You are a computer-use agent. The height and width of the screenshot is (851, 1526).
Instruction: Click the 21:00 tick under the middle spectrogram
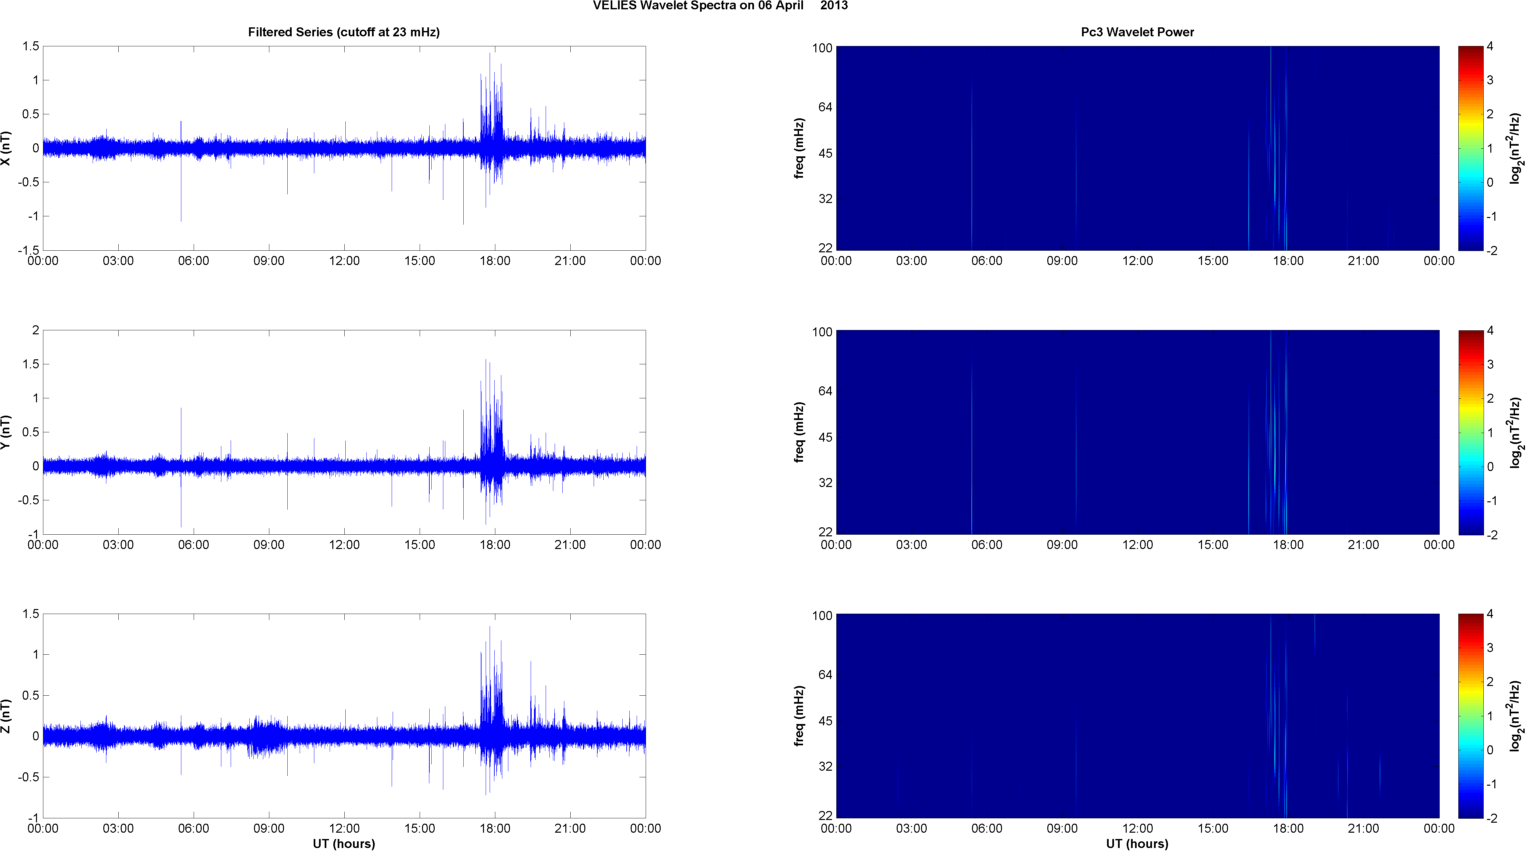(1363, 545)
